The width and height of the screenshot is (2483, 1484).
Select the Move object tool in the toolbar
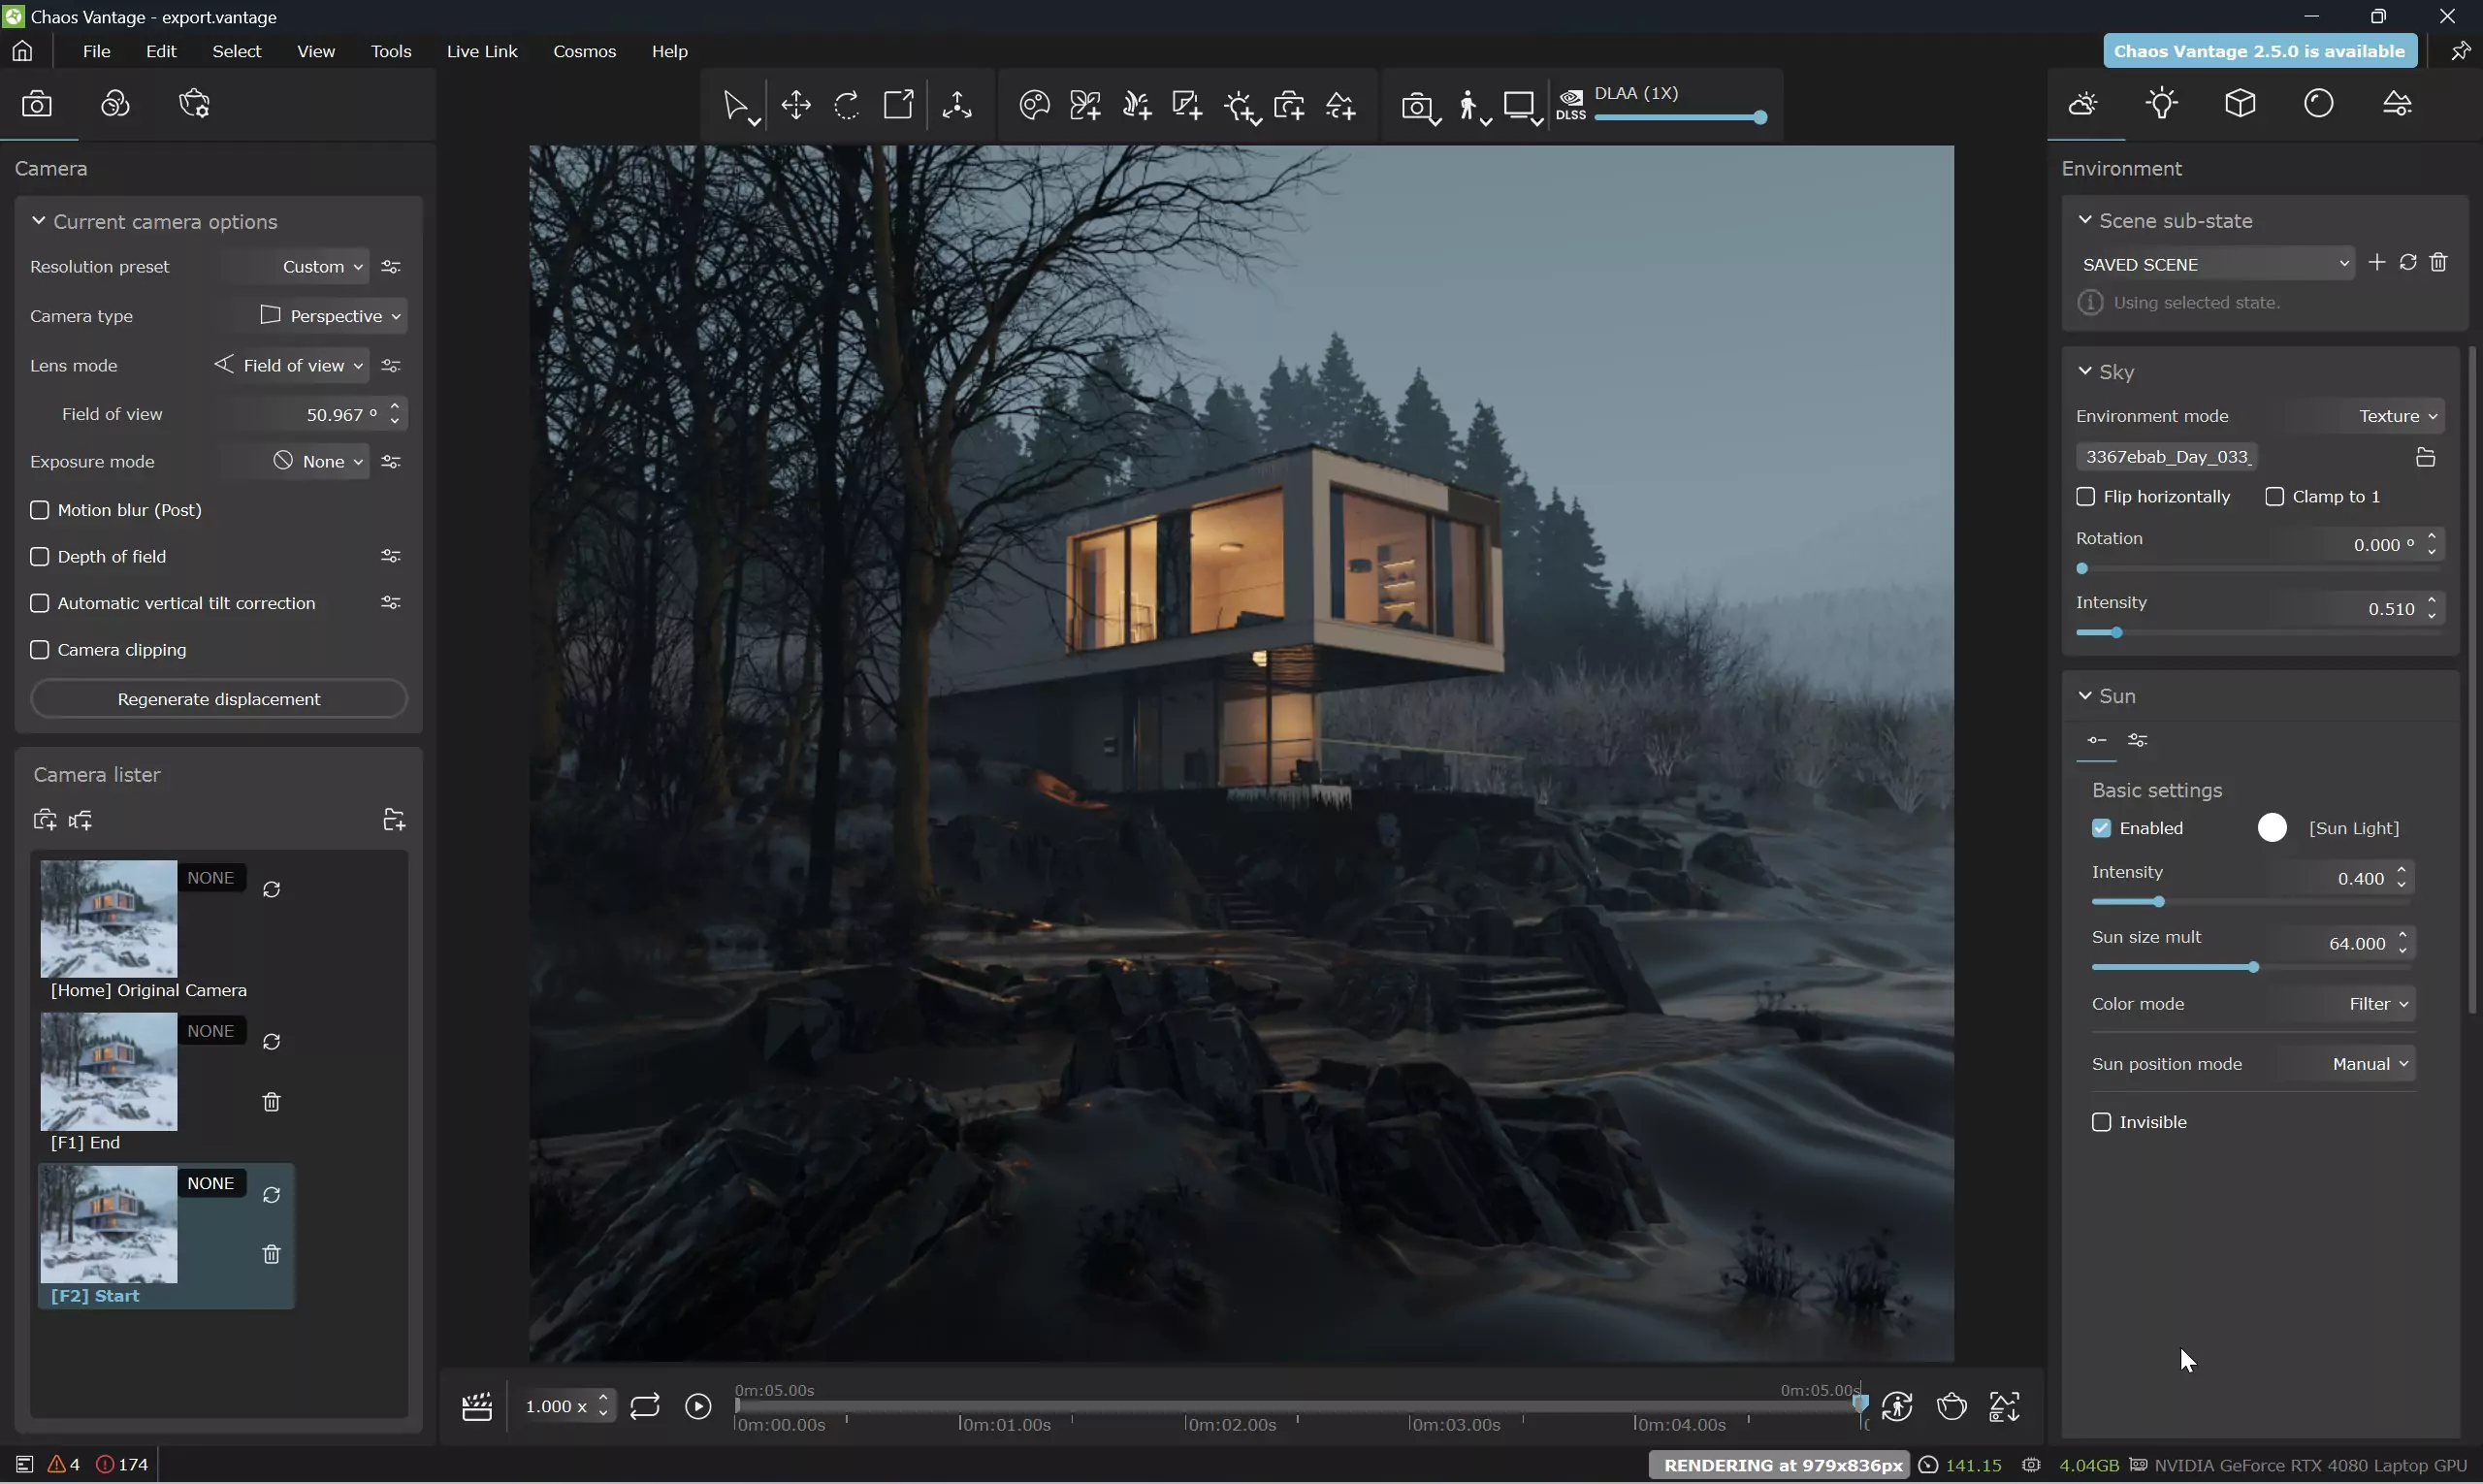click(796, 105)
